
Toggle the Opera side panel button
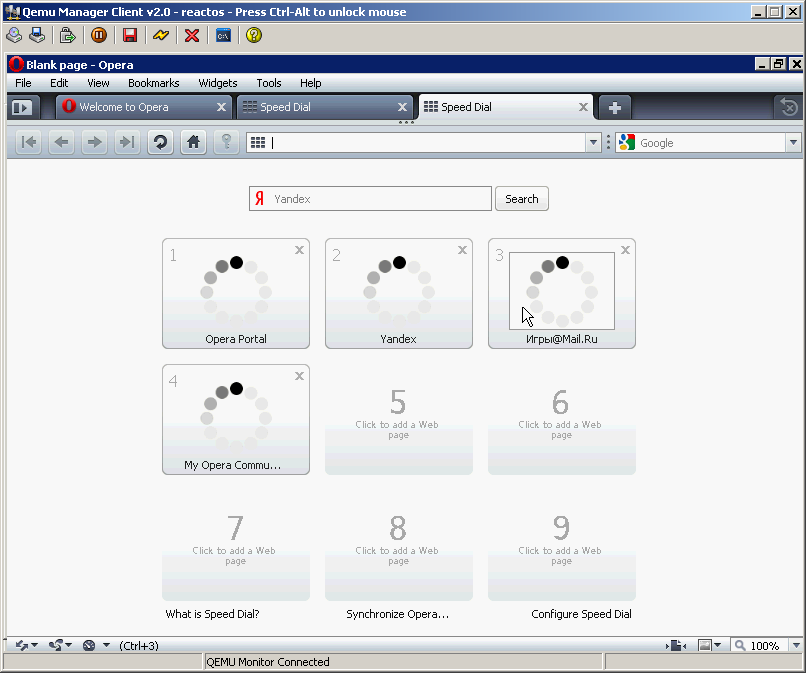21,107
